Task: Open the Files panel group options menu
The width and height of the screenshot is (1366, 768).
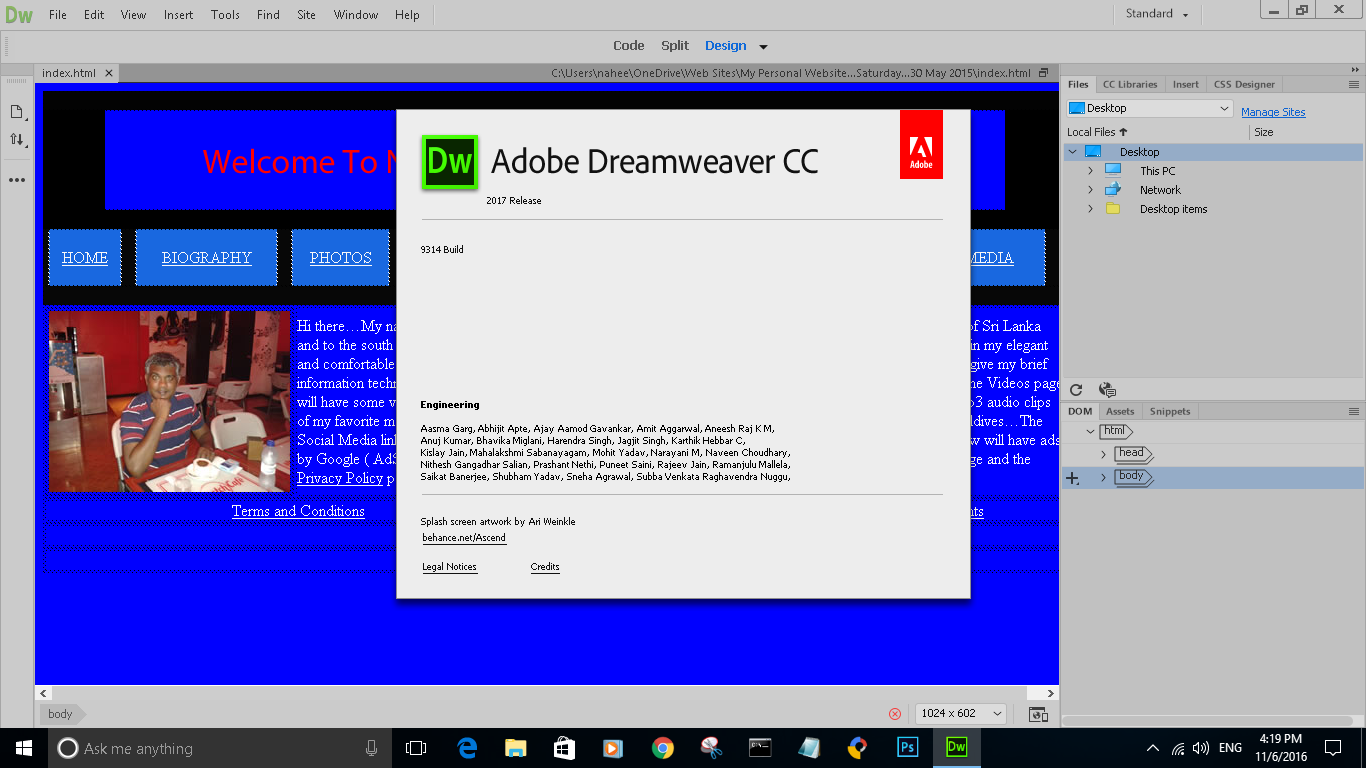Action: pyautogui.click(x=1354, y=84)
